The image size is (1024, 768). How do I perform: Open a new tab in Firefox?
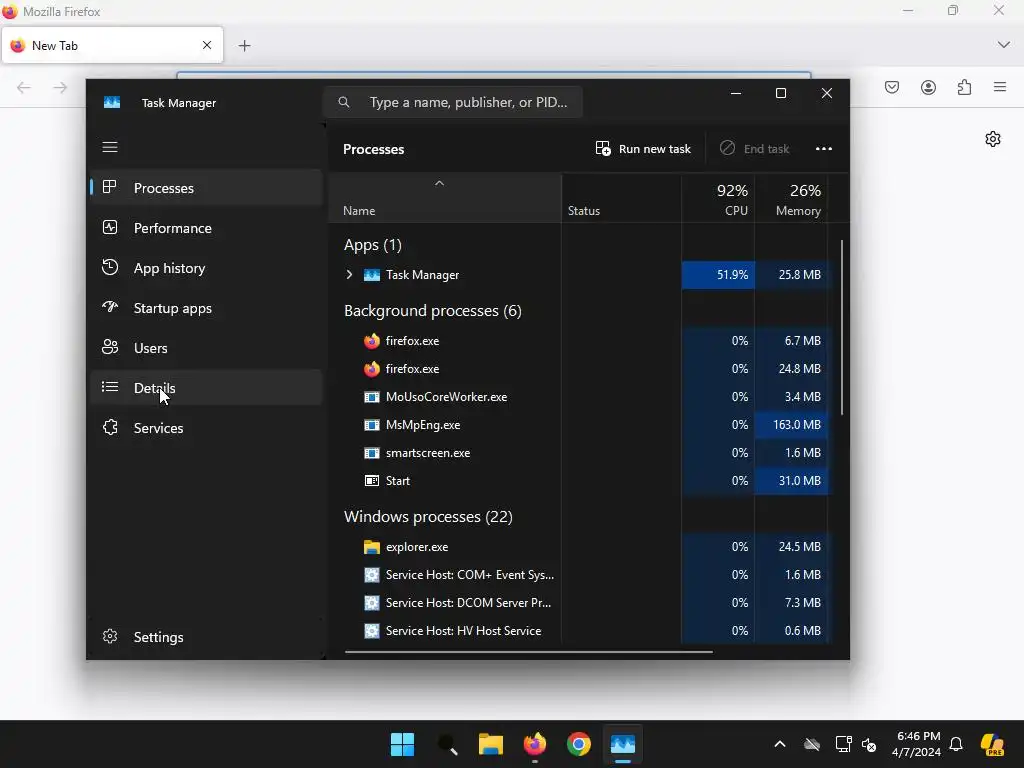(244, 46)
